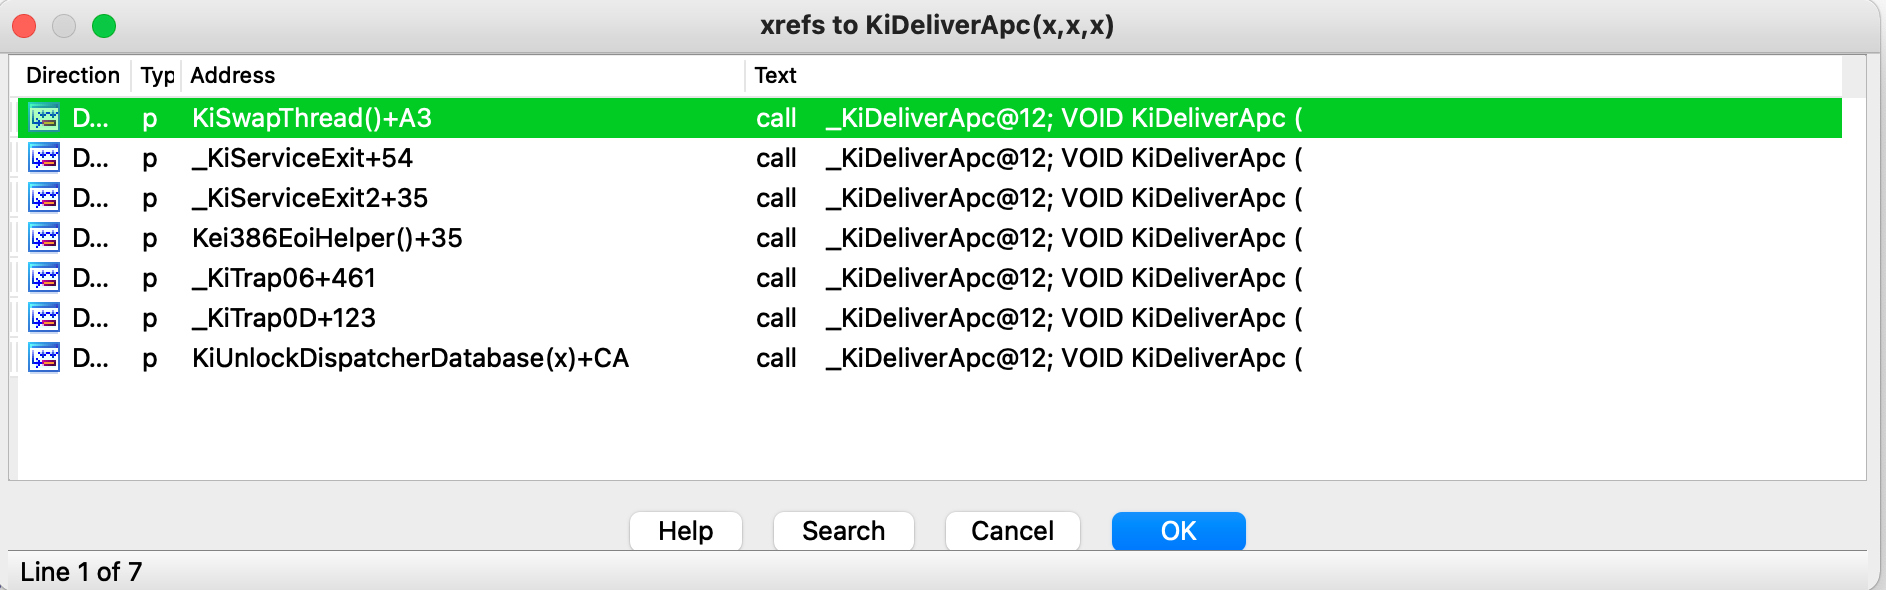Click the xref icon beside _KiServiceExit2+35
This screenshot has width=1886, height=590.
coord(44,198)
